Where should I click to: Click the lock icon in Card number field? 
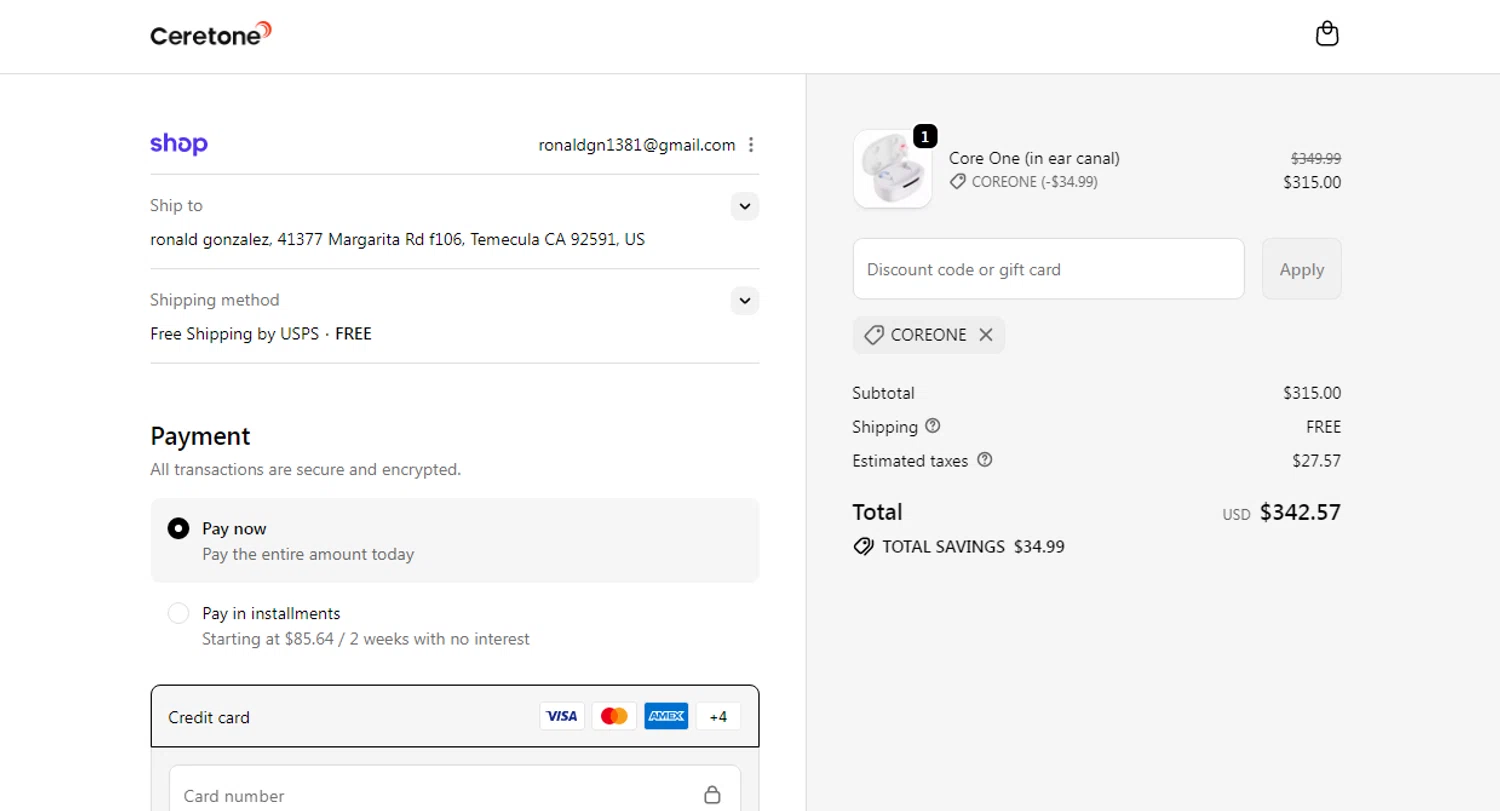[712, 795]
